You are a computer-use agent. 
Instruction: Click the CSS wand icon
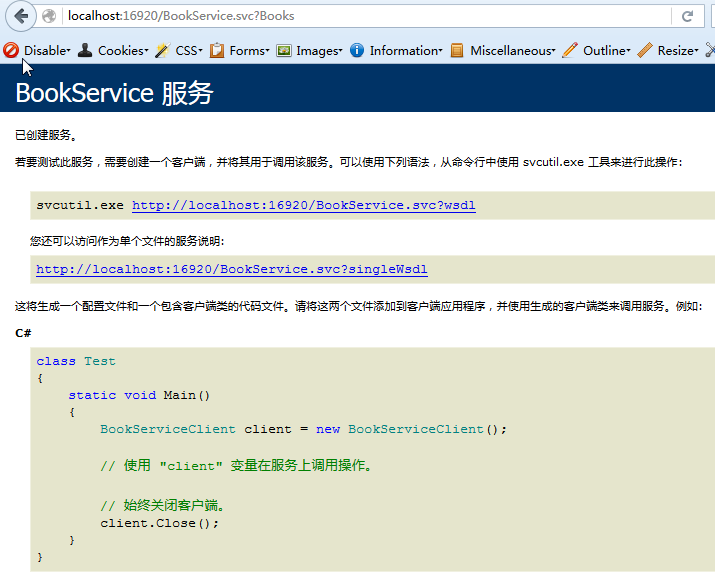162,50
